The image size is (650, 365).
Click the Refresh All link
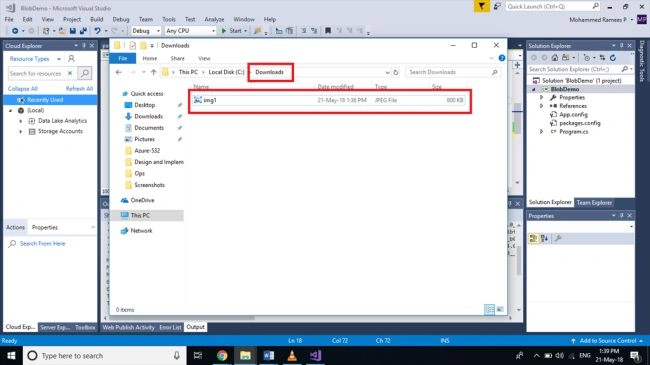79,88
